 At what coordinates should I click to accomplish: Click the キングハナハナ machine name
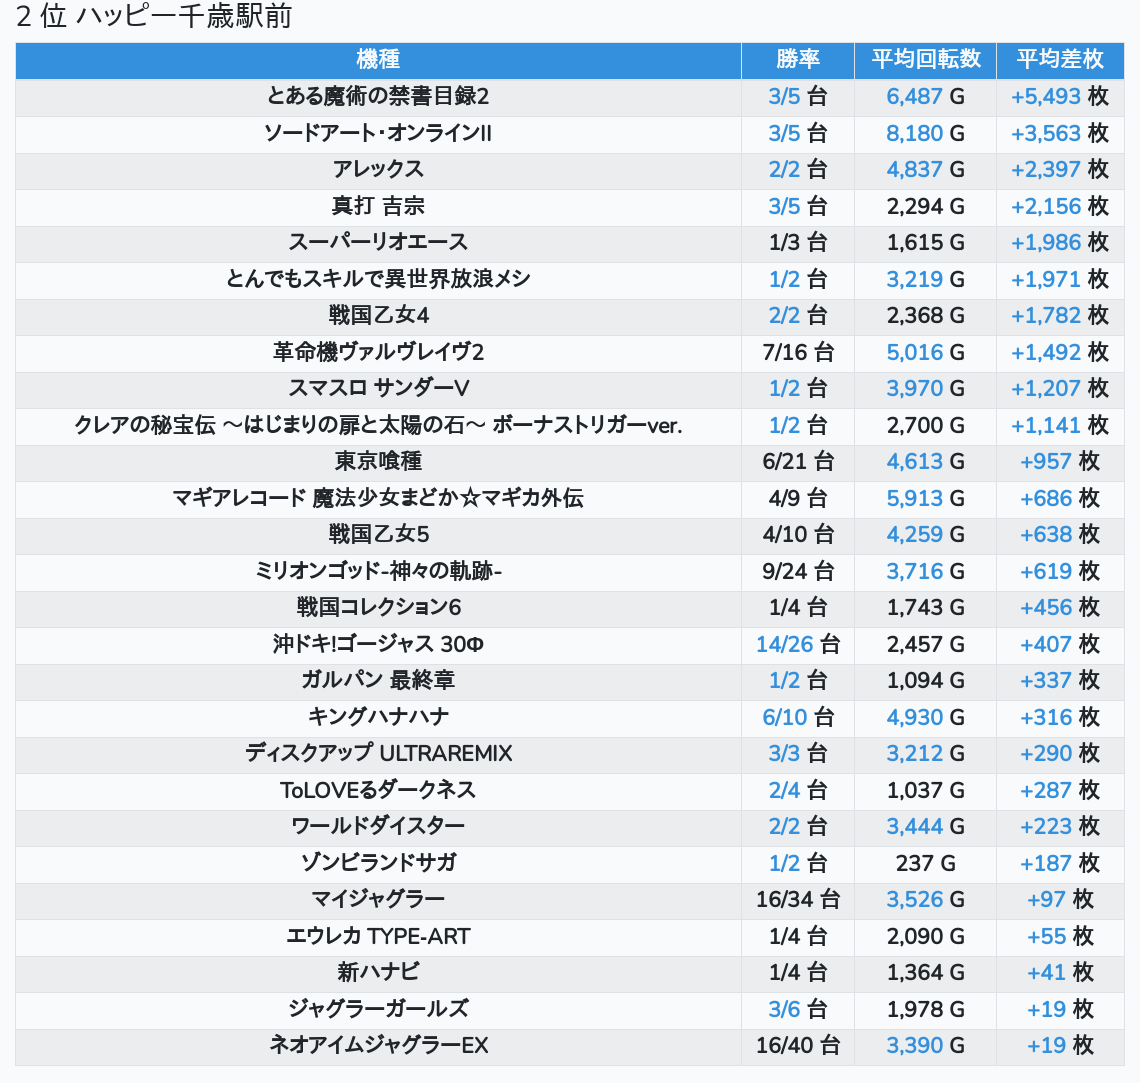pos(378,717)
